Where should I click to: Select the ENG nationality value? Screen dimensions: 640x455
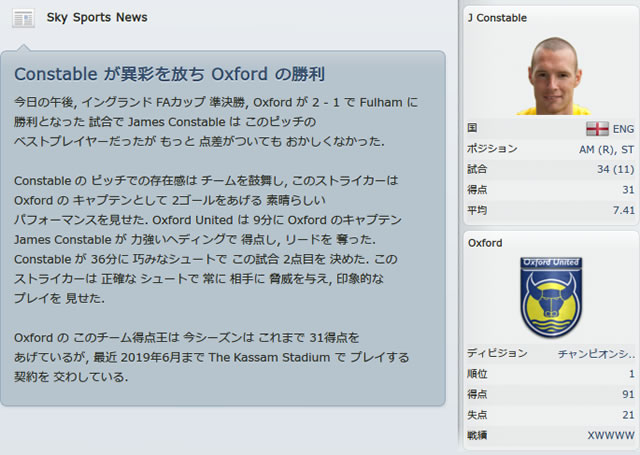(623, 129)
